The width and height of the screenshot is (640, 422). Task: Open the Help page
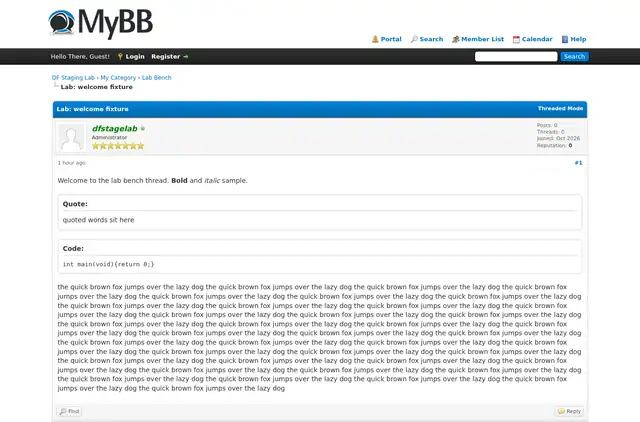pos(578,39)
